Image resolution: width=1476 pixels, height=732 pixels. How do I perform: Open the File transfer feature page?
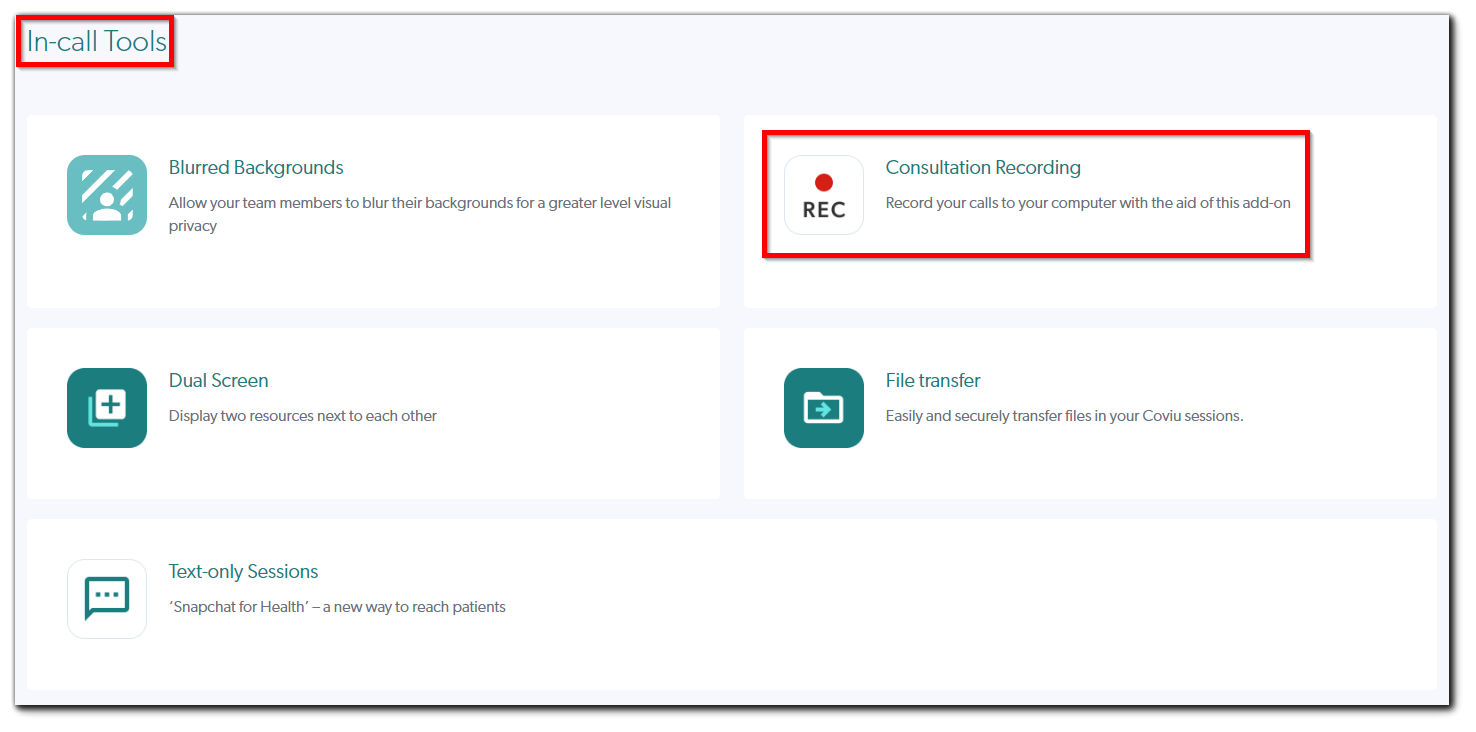(x=932, y=380)
